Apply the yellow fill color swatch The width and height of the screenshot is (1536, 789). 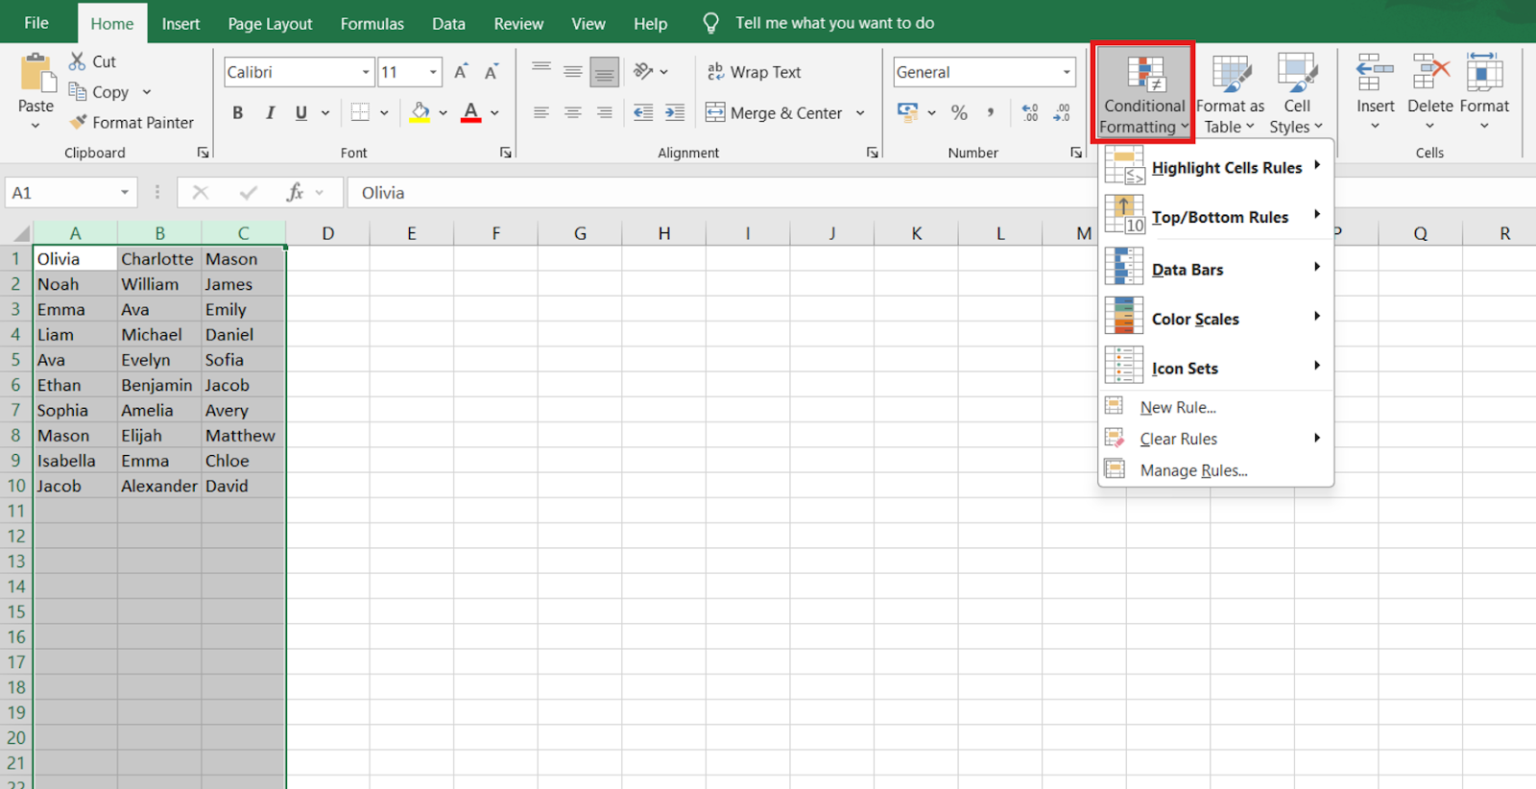[420, 113]
